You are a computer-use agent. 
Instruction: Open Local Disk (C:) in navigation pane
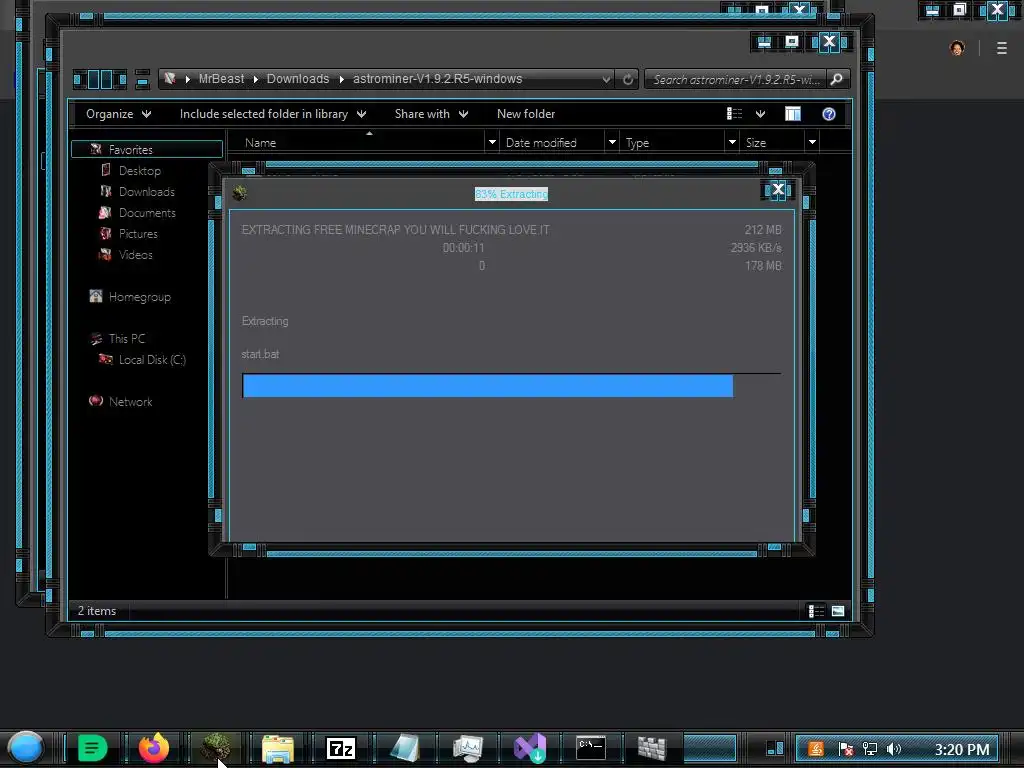[152, 360]
